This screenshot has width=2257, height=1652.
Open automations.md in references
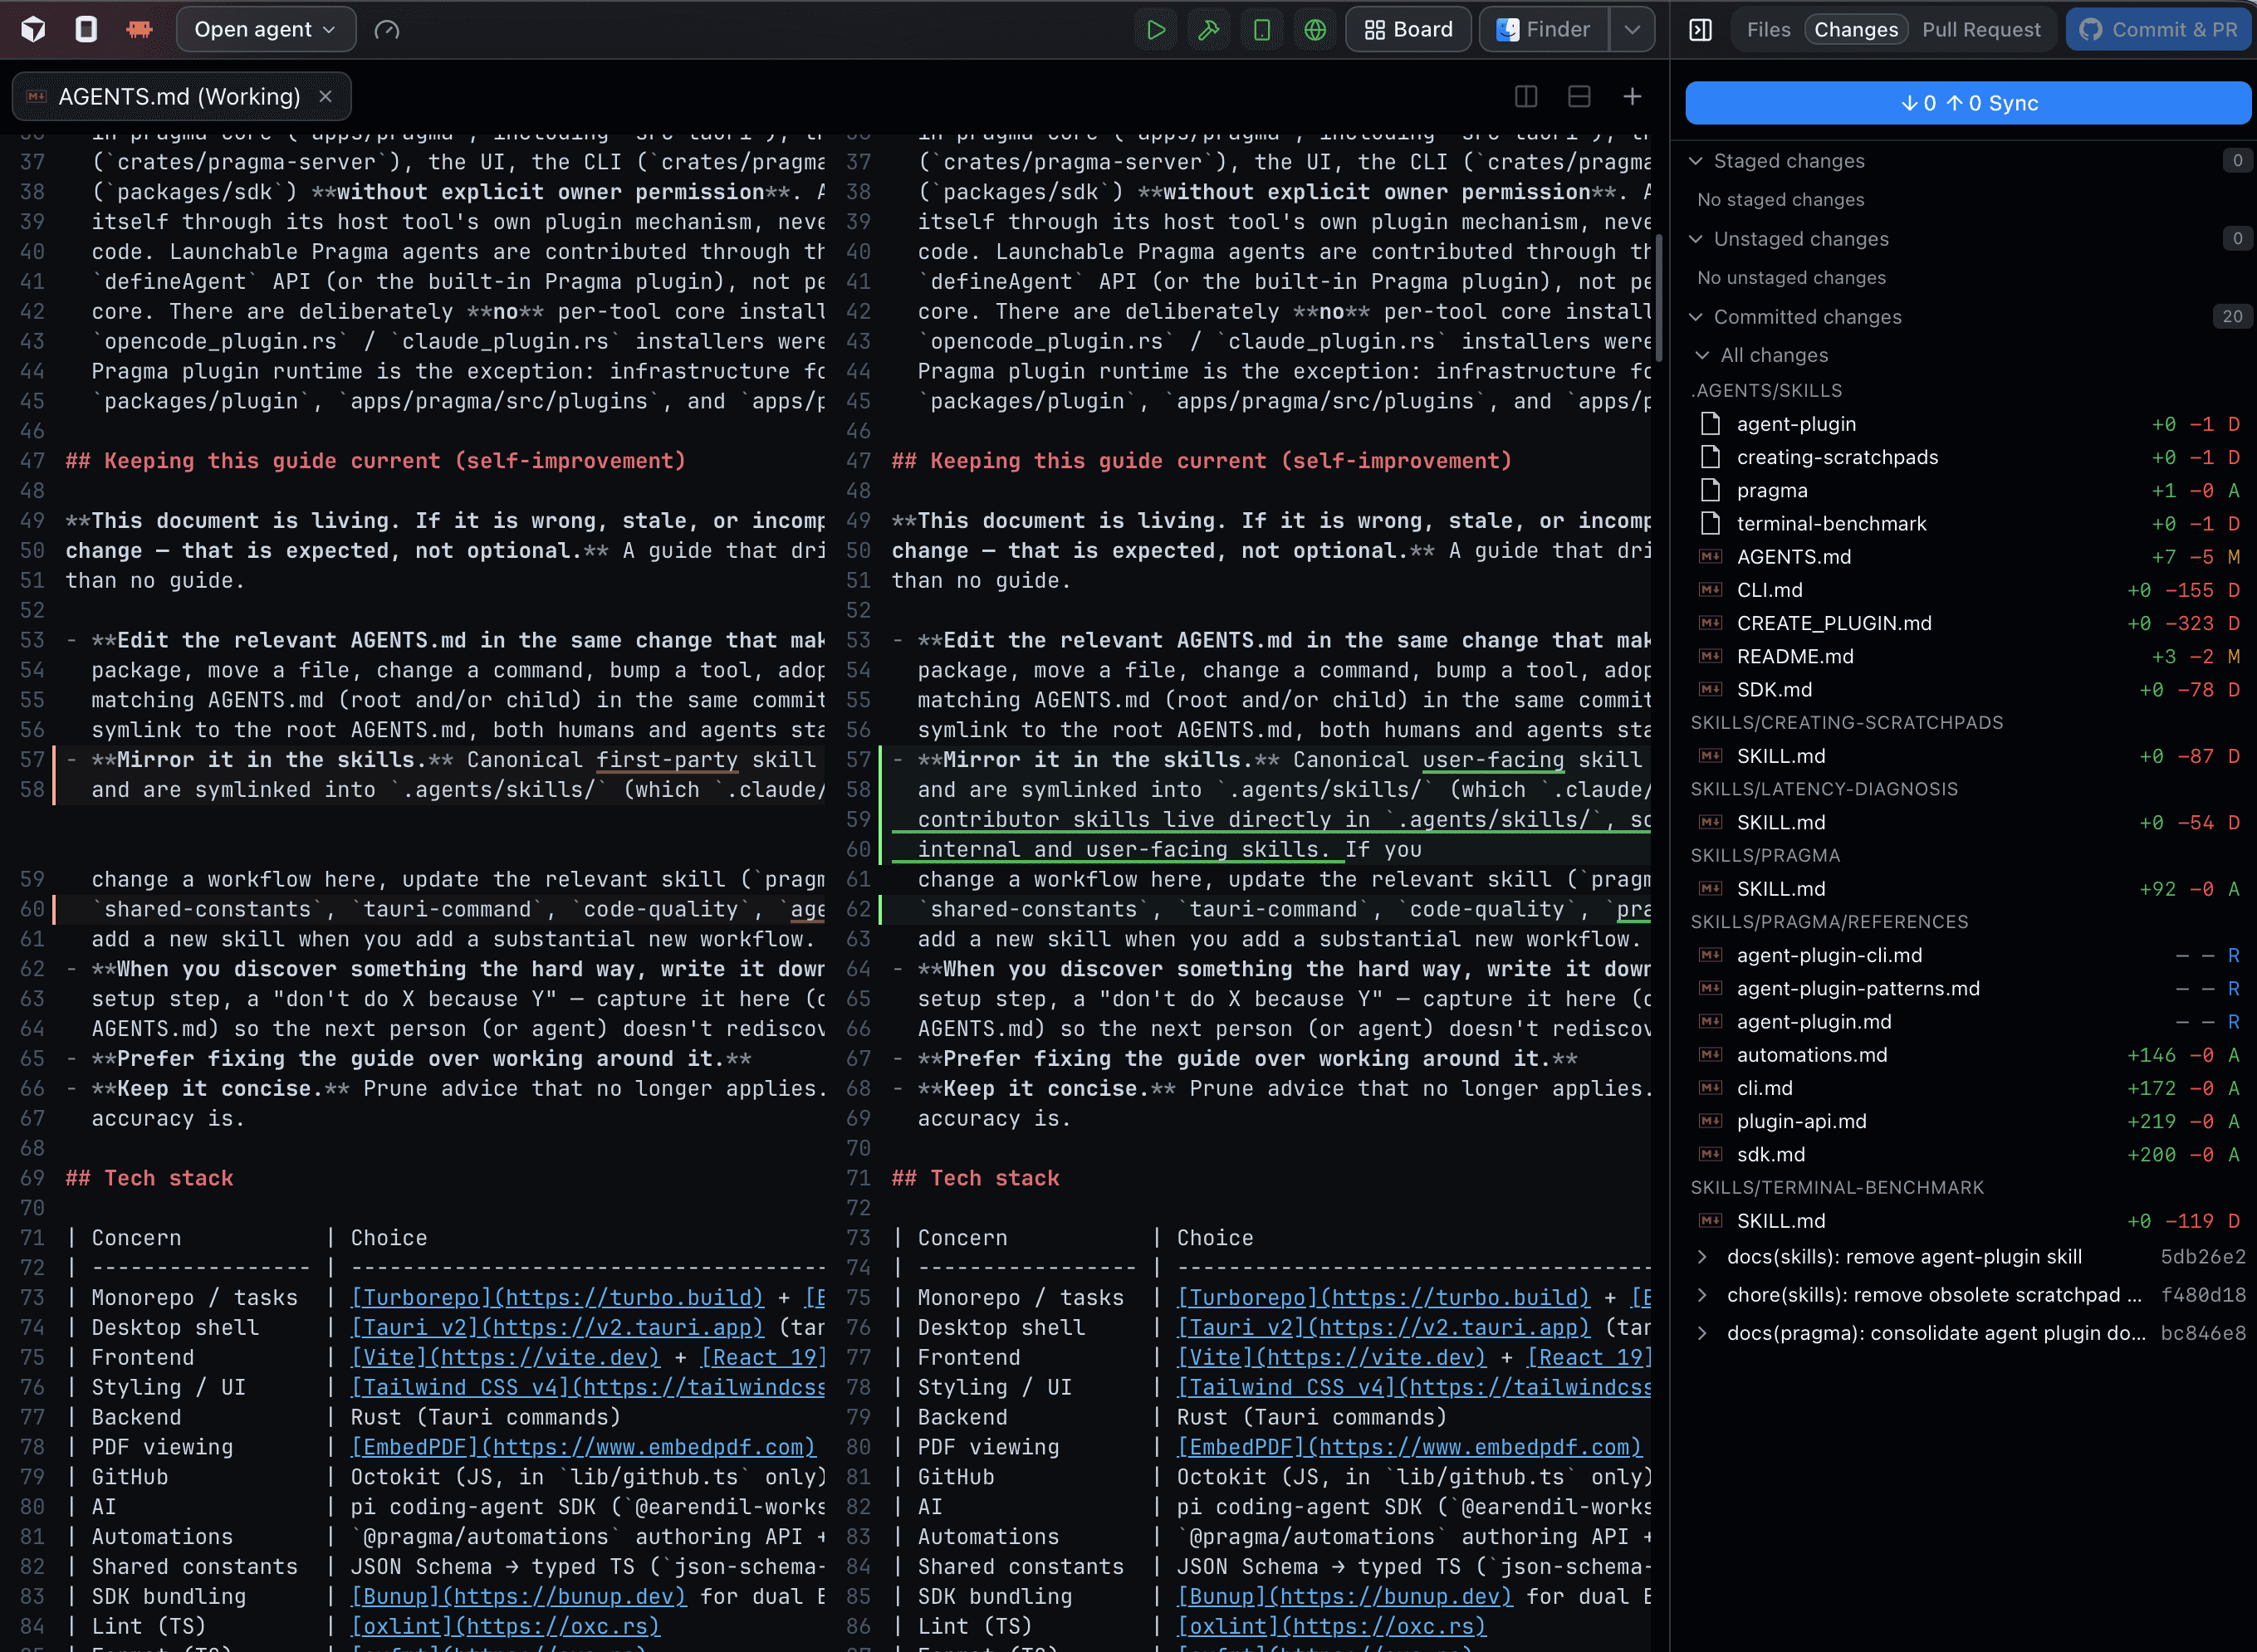[1968, 1055]
